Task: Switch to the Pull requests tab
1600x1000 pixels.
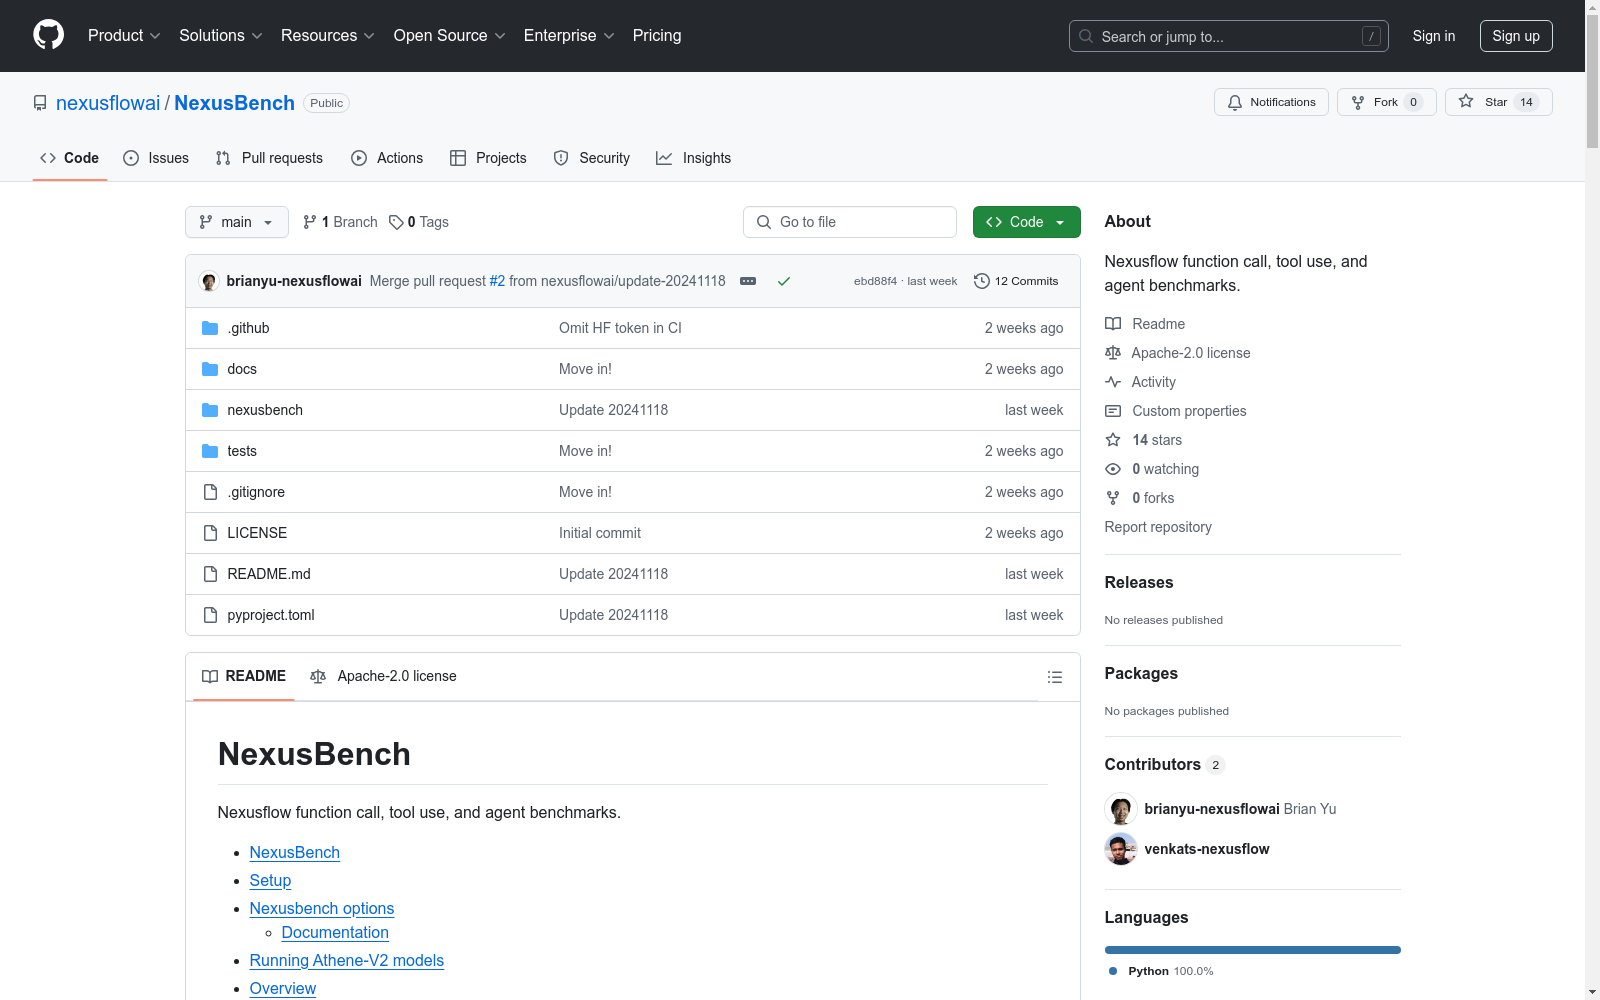Action: click(x=269, y=158)
